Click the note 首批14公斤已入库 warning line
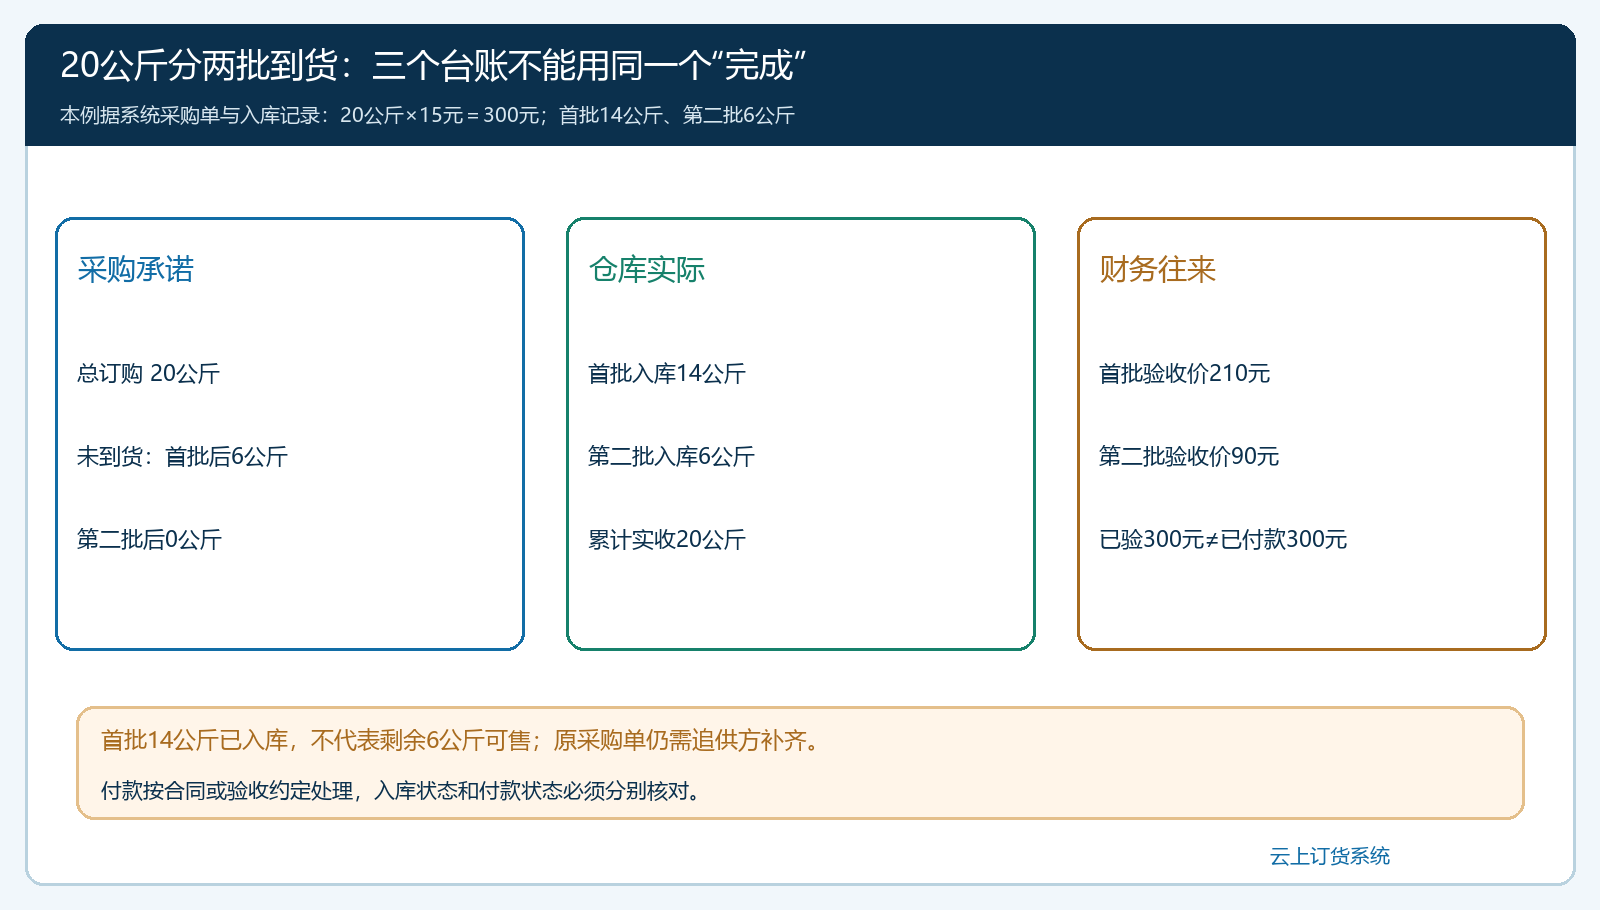 (463, 740)
